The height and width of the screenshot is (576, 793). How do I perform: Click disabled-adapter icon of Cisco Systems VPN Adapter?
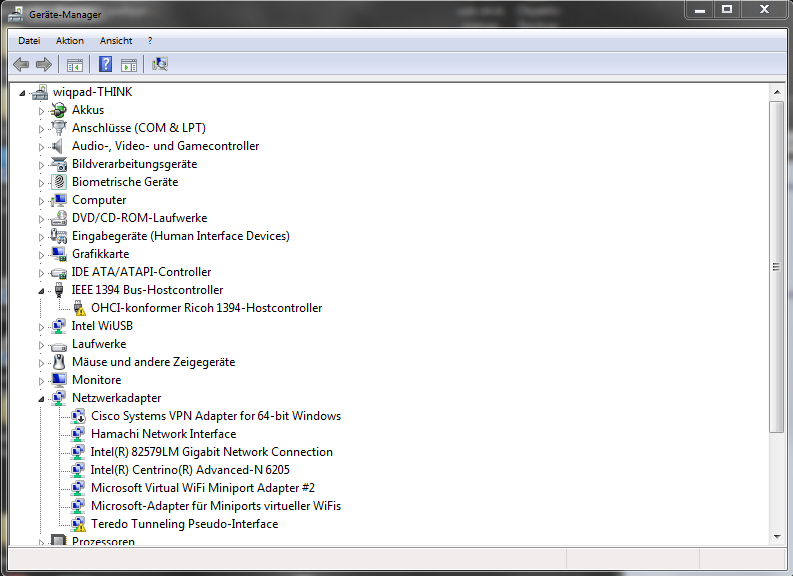pyautogui.click(x=78, y=416)
